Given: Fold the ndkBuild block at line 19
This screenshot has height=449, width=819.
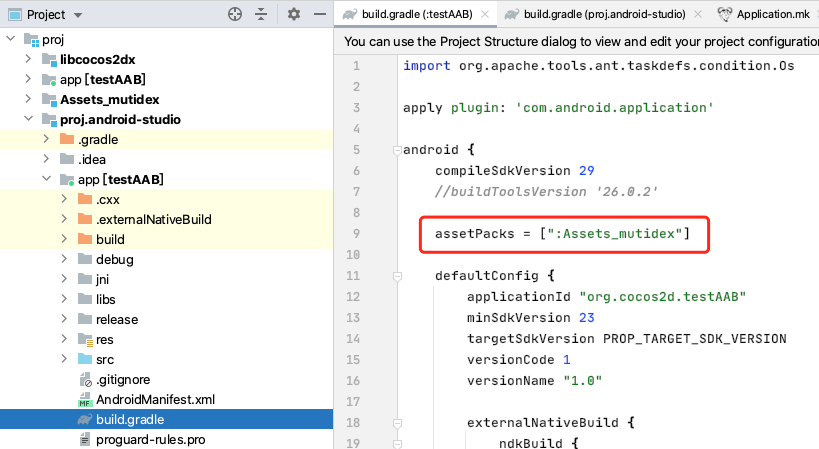Looking at the screenshot, I should pyautogui.click(x=397, y=444).
